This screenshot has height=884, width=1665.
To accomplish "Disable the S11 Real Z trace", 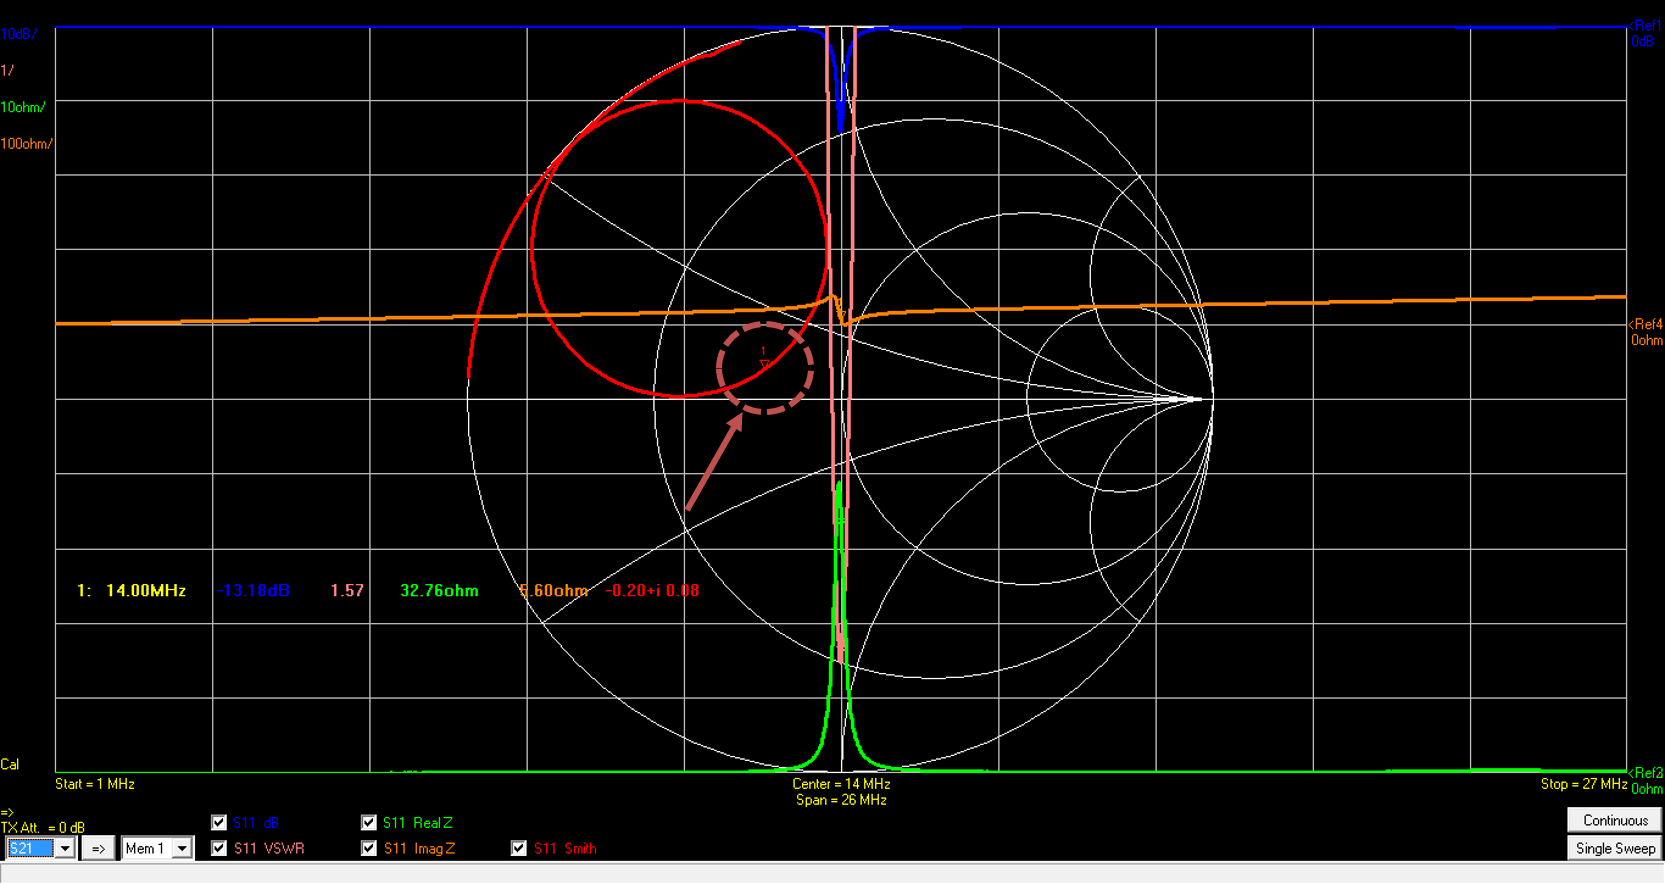I will pos(369,822).
